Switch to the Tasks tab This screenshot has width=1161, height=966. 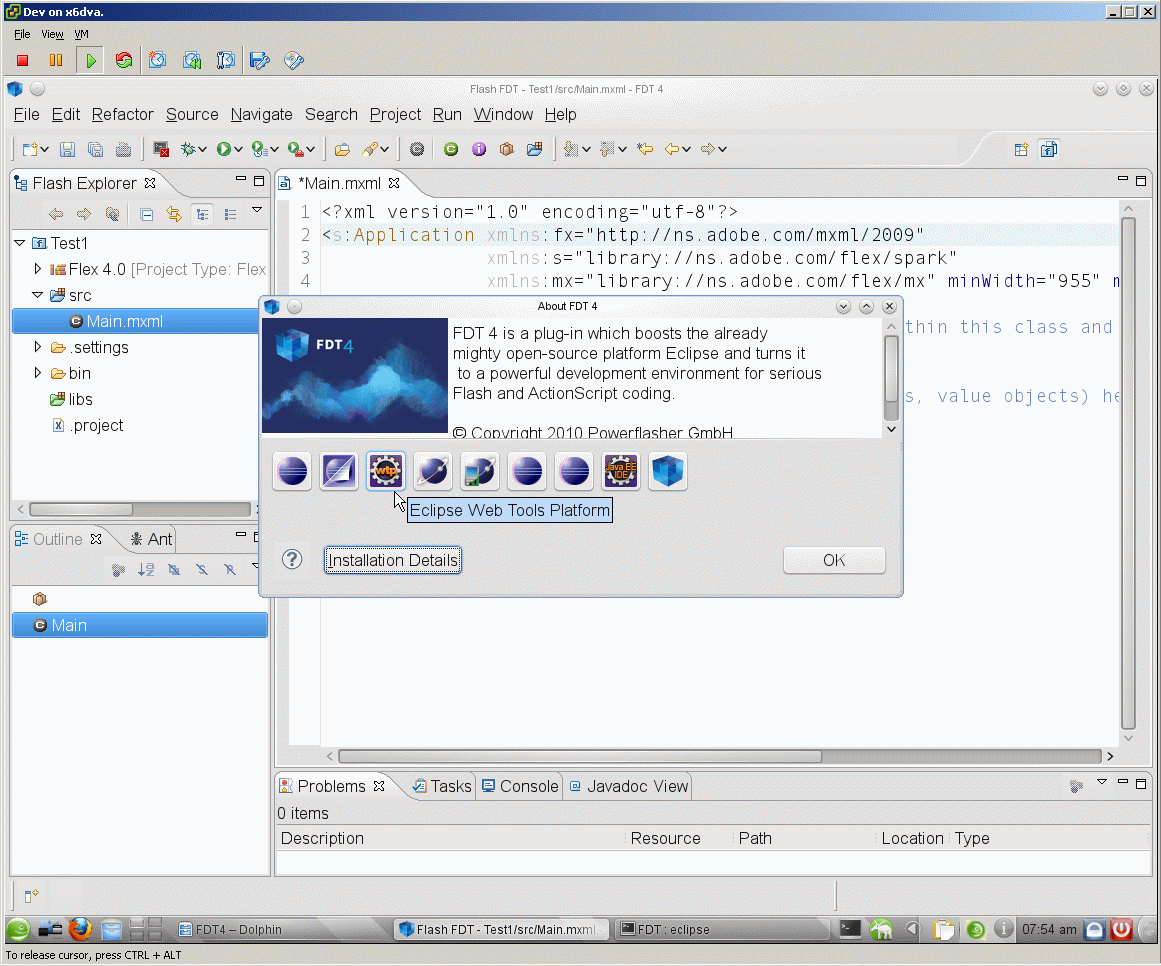click(442, 786)
